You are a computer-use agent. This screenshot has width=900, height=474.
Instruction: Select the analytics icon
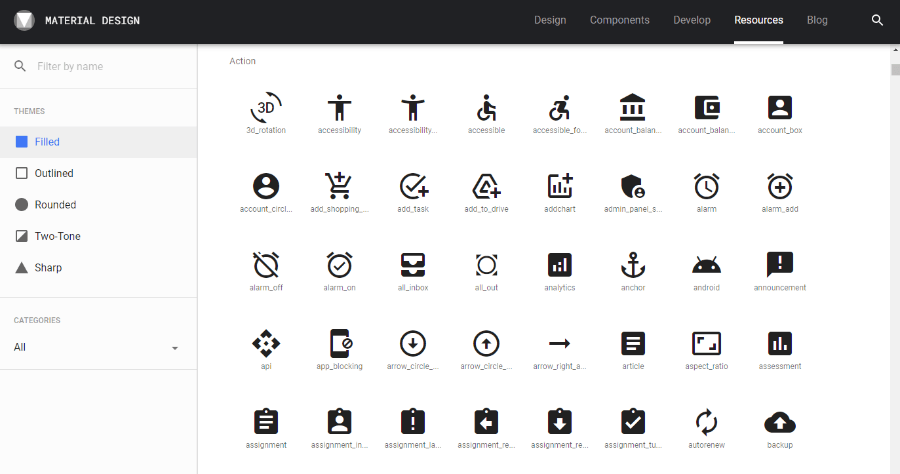(x=560, y=265)
